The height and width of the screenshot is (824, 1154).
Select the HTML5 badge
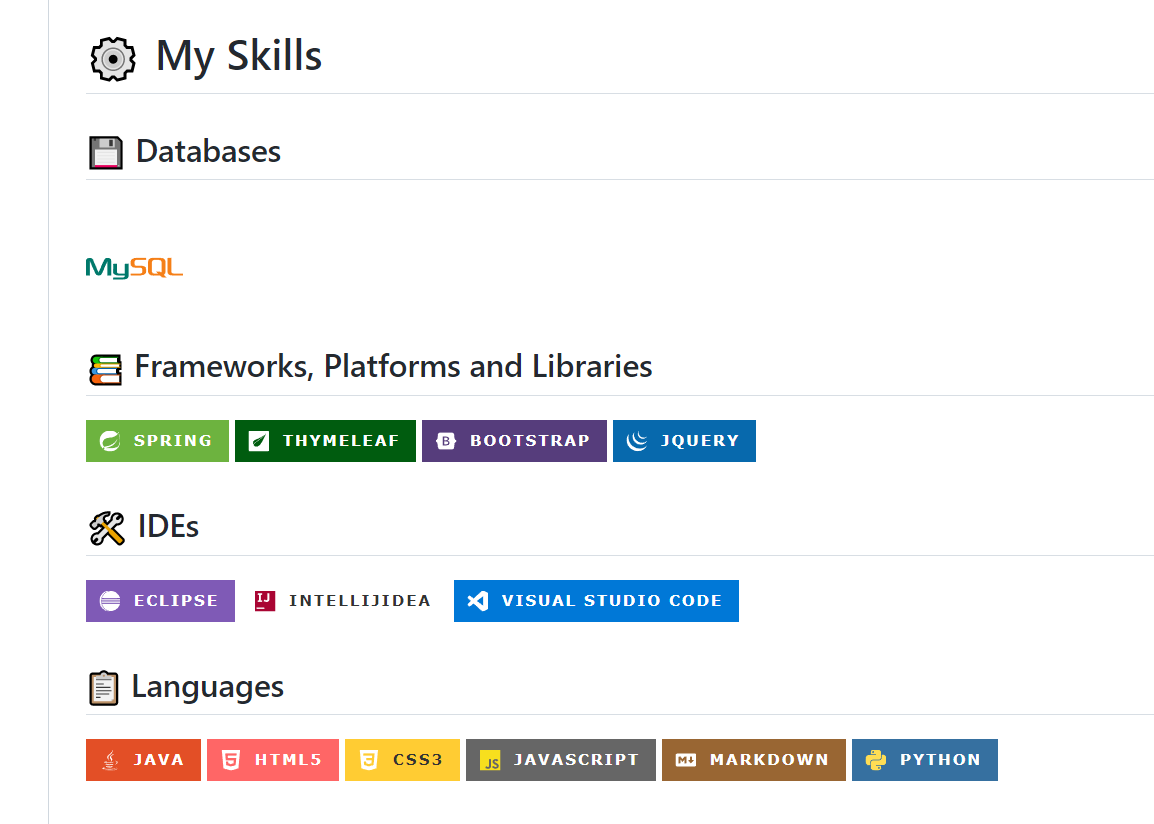click(273, 760)
